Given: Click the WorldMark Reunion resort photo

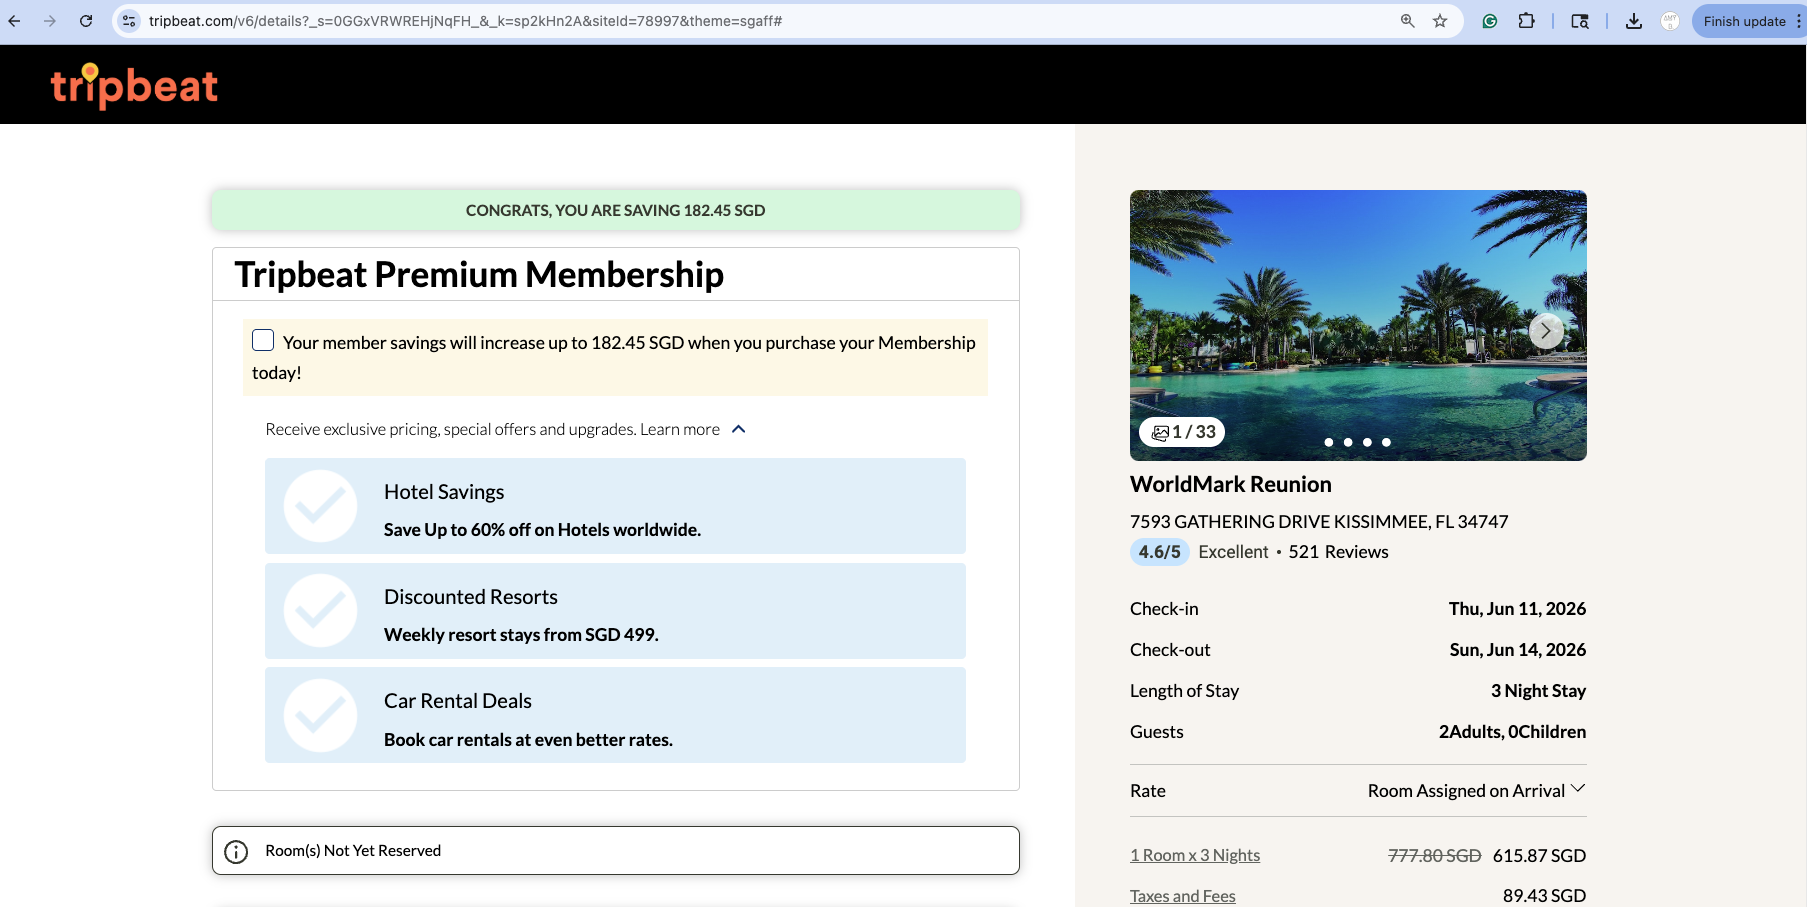Looking at the screenshot, I should click(x=1358, y=325).
